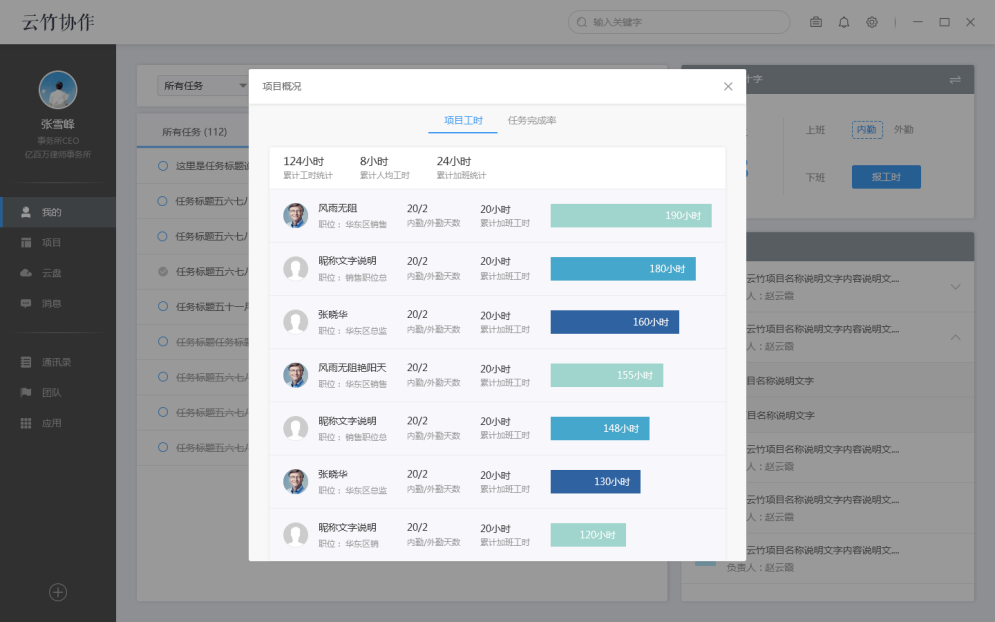The height and width of the screenshot is (622, 995).
Task: Close the 项目概况 dialog
Action: [728, 86]
